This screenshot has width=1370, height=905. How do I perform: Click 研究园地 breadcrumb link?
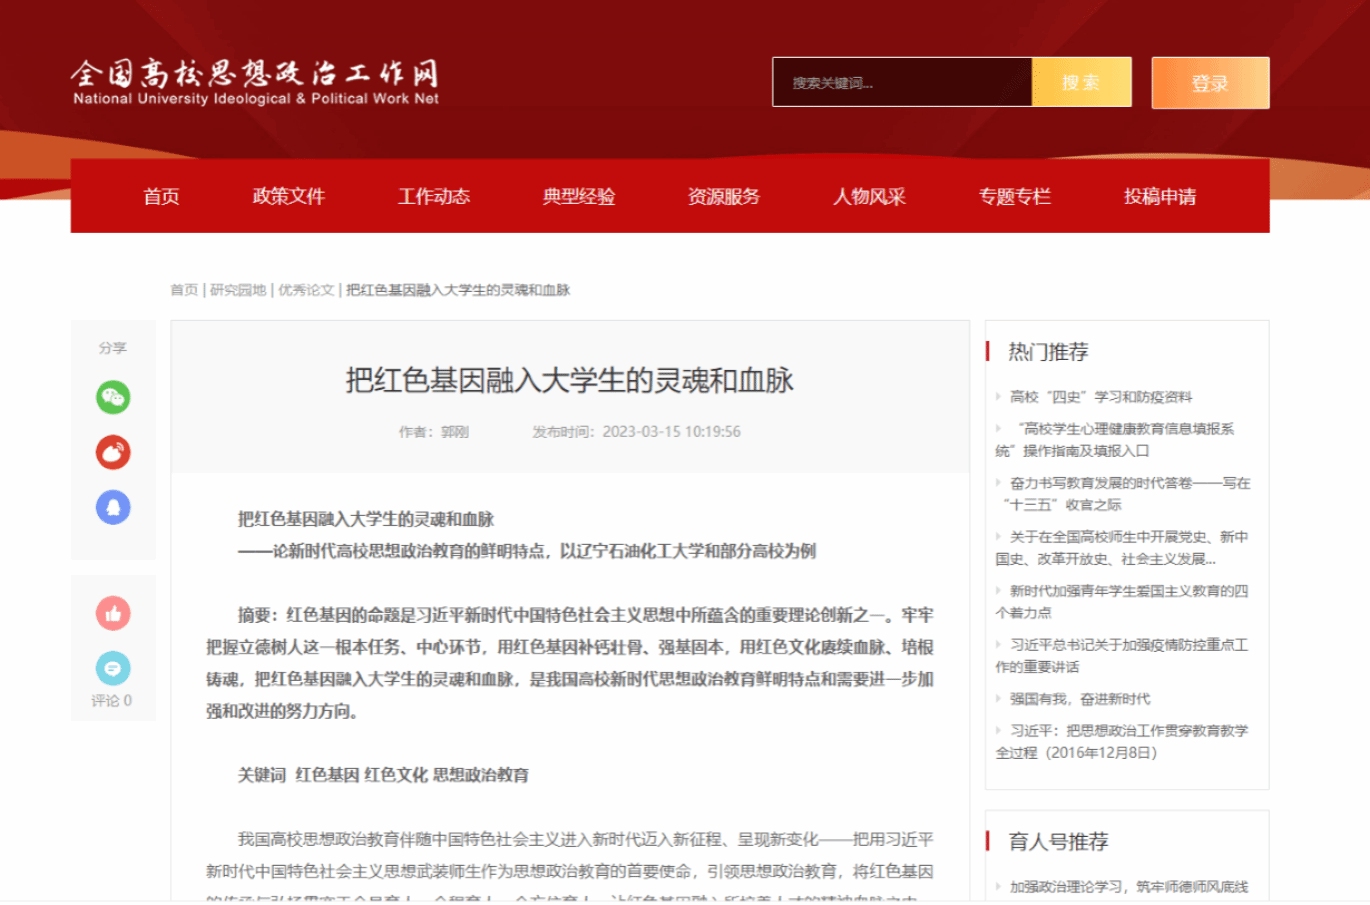238,290
